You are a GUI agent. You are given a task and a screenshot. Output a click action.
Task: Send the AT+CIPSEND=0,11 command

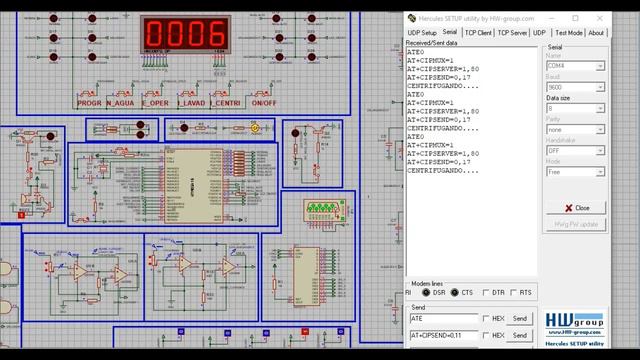[x=520, y=336]
